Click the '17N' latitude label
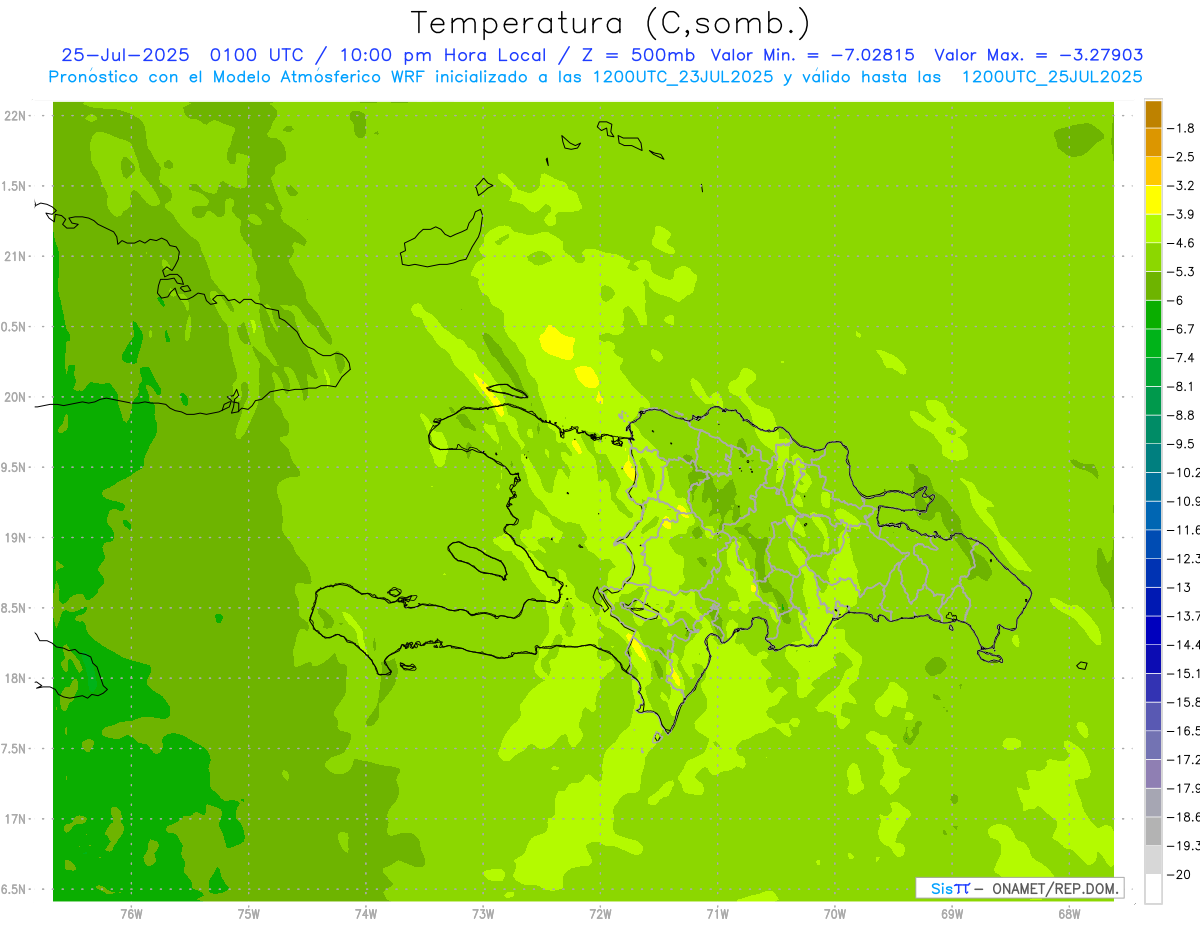This screenshot has width=1200, height=927. tap(14, 820)
